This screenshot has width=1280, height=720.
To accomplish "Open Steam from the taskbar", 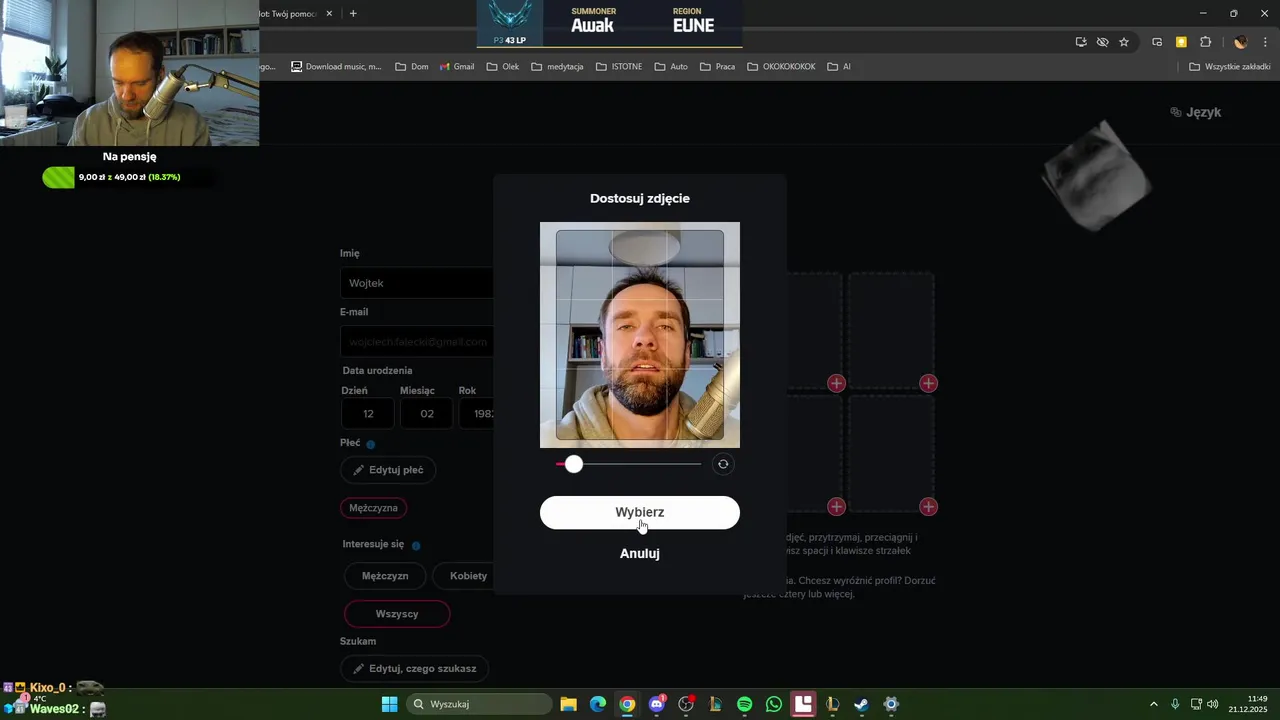I will pos(861,704).
